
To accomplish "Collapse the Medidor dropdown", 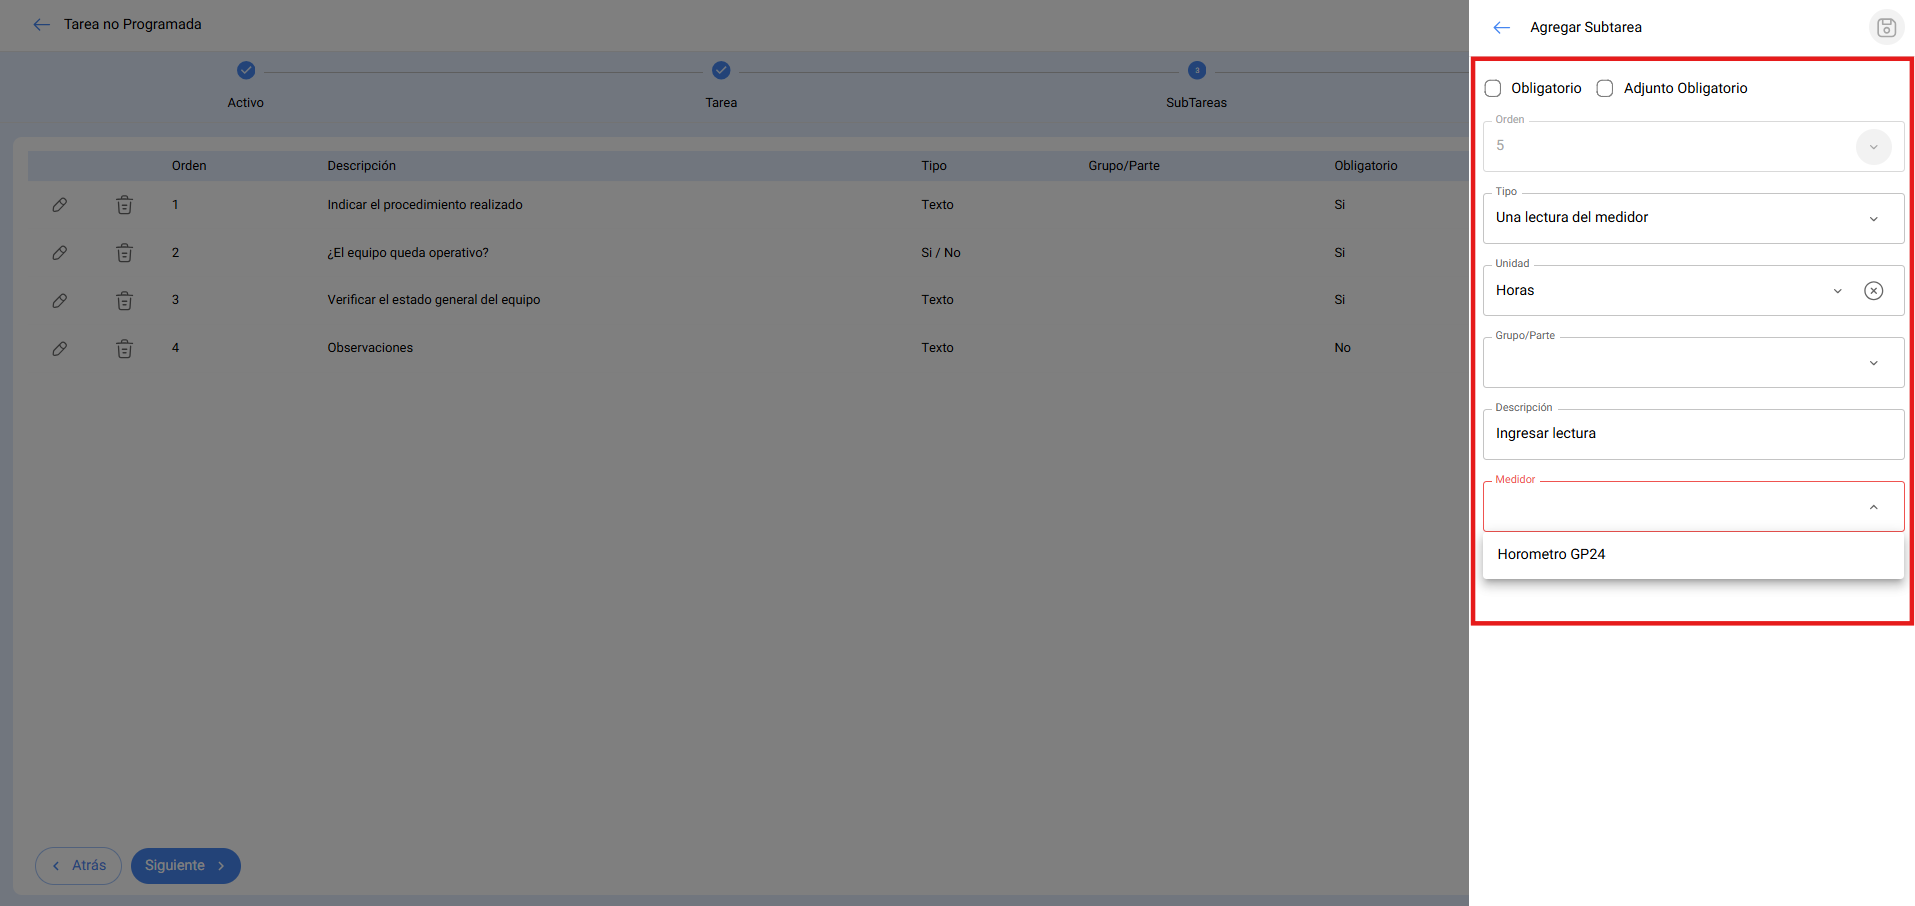I will tap(1873, 508).
